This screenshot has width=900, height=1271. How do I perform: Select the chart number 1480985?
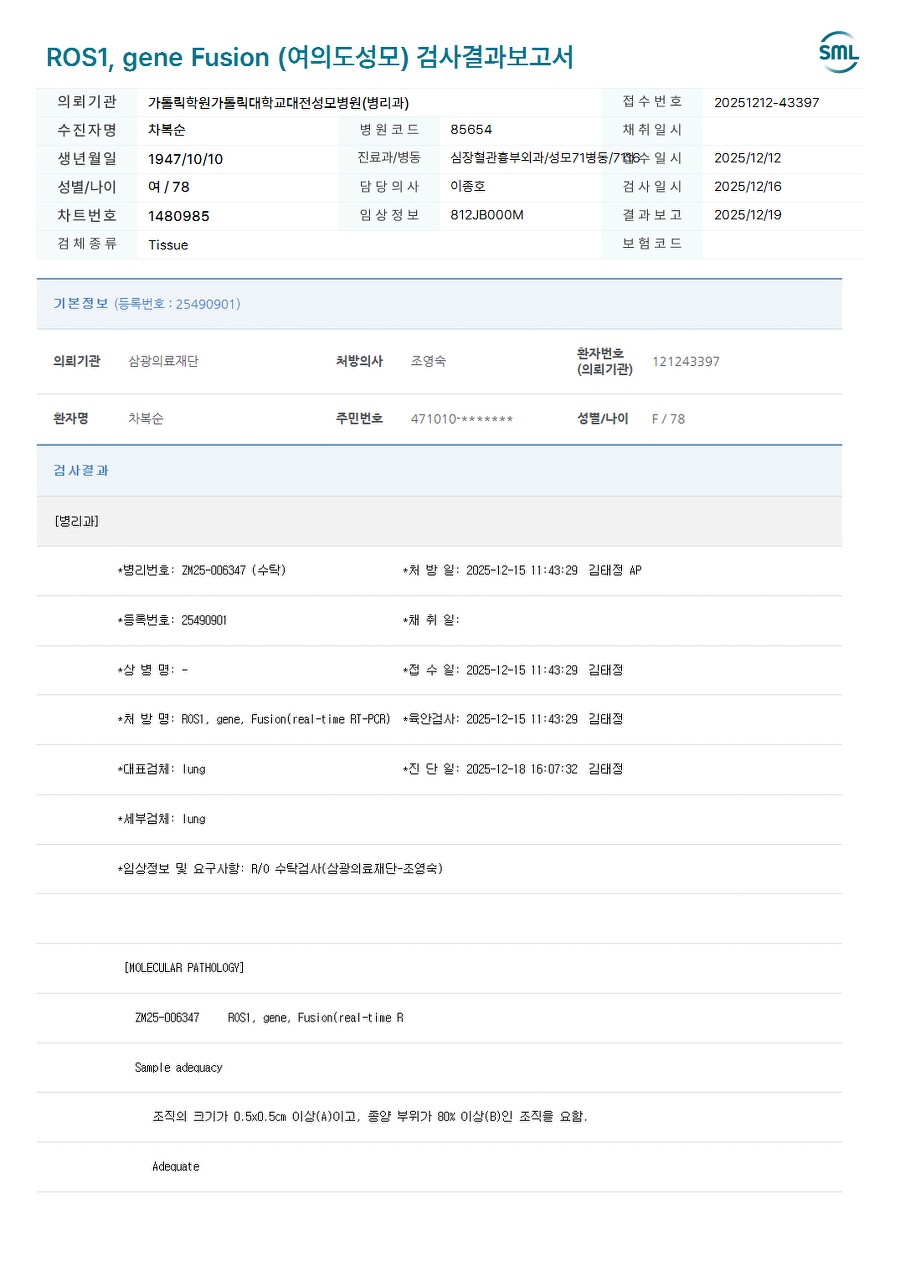tap(179, 216)
